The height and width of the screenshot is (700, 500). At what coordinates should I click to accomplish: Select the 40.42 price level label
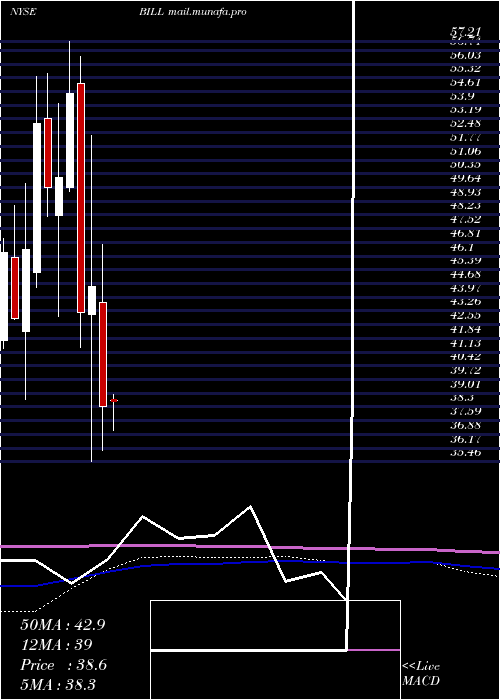coord(466,356)
